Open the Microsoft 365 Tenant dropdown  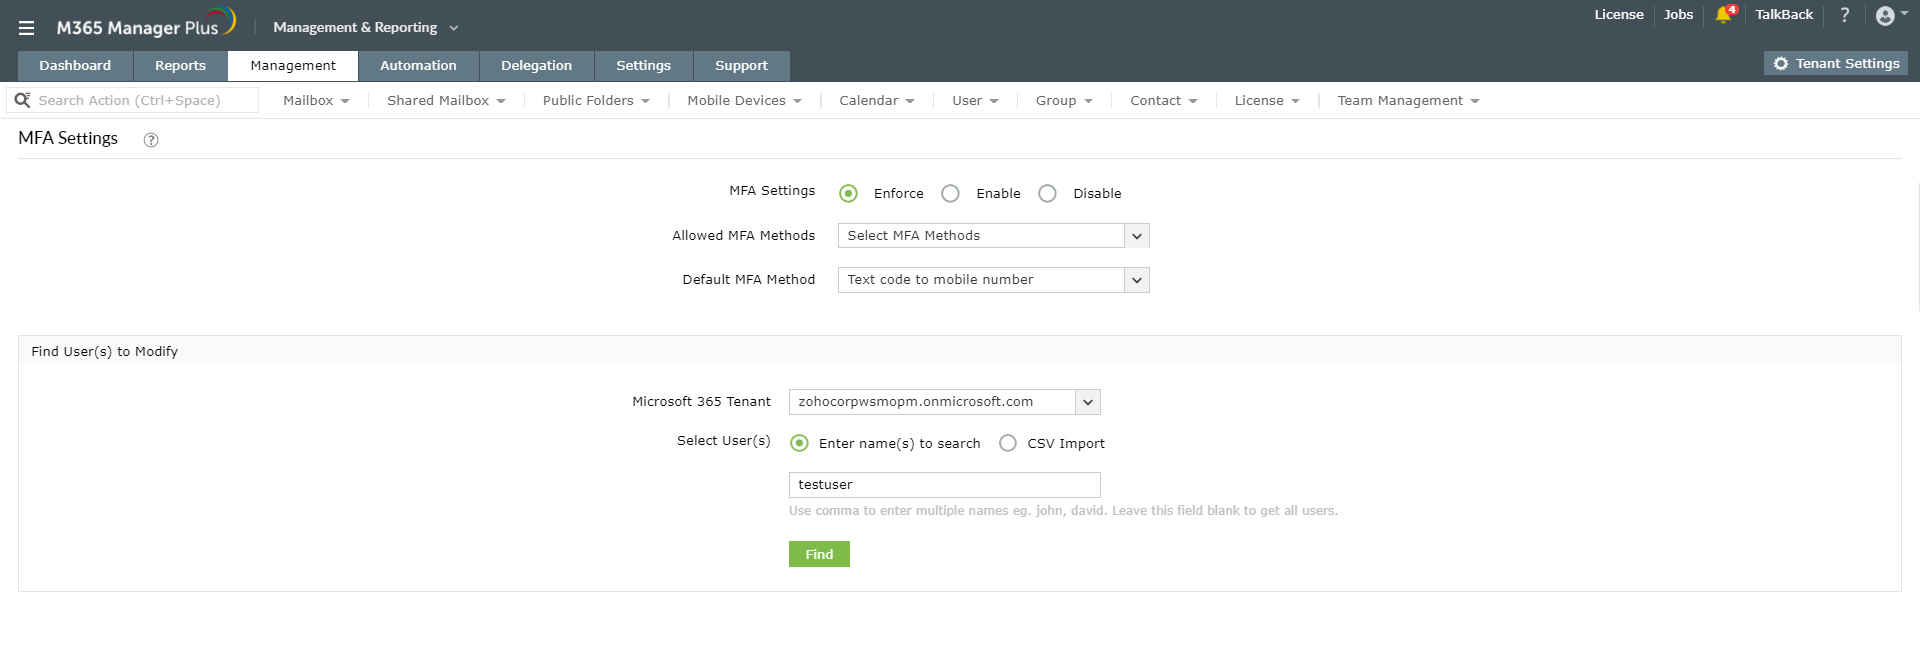(x=1087, y=402)
